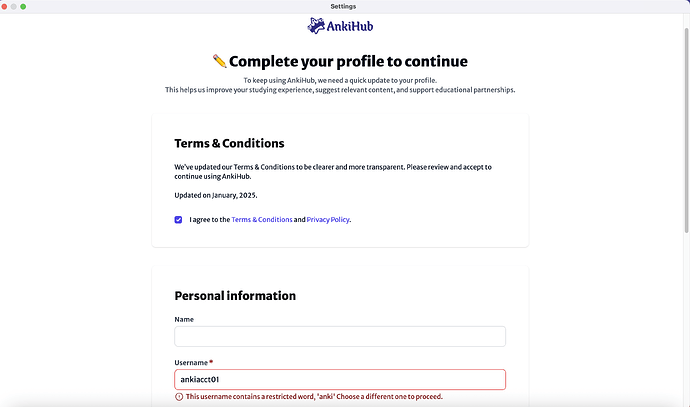Open the Terms & Conditions link
This screenshot has width=690, height=407.
(x=262, y=220)
